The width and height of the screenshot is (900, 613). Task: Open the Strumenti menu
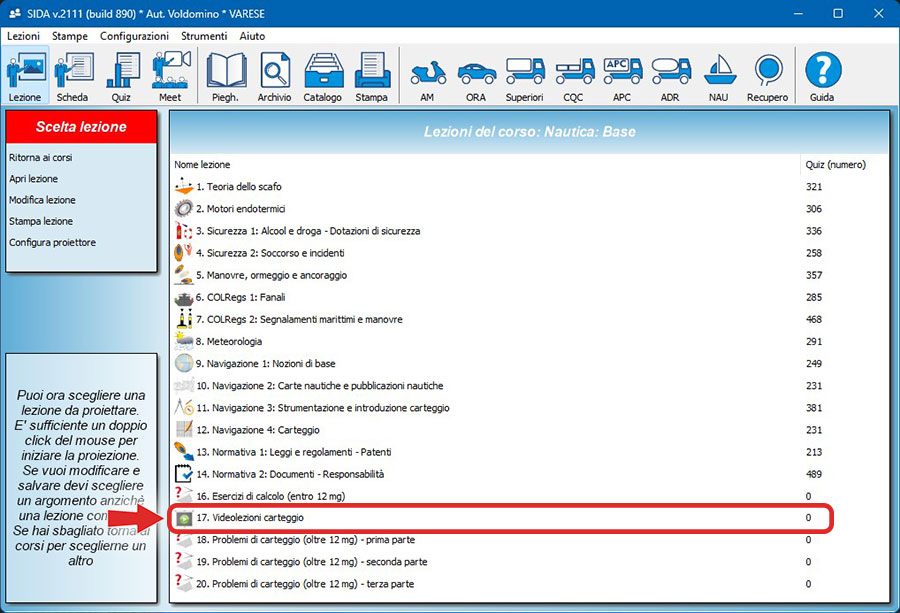(204, 36)
